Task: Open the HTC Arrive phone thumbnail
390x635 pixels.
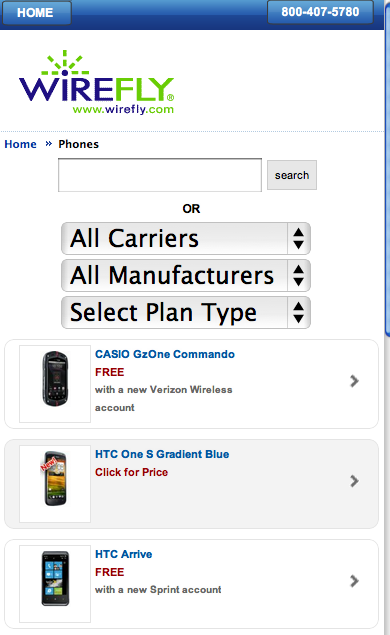Action: 55,584
